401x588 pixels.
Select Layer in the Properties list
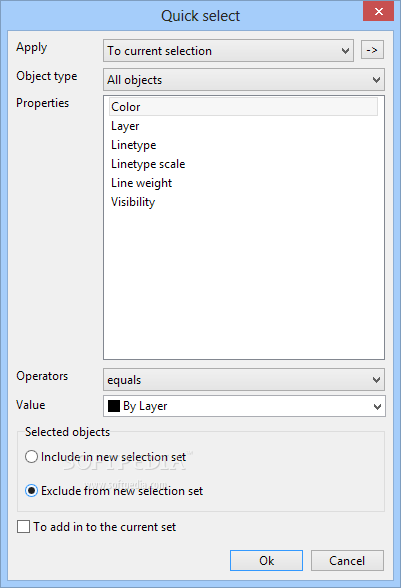pos(125,126)
